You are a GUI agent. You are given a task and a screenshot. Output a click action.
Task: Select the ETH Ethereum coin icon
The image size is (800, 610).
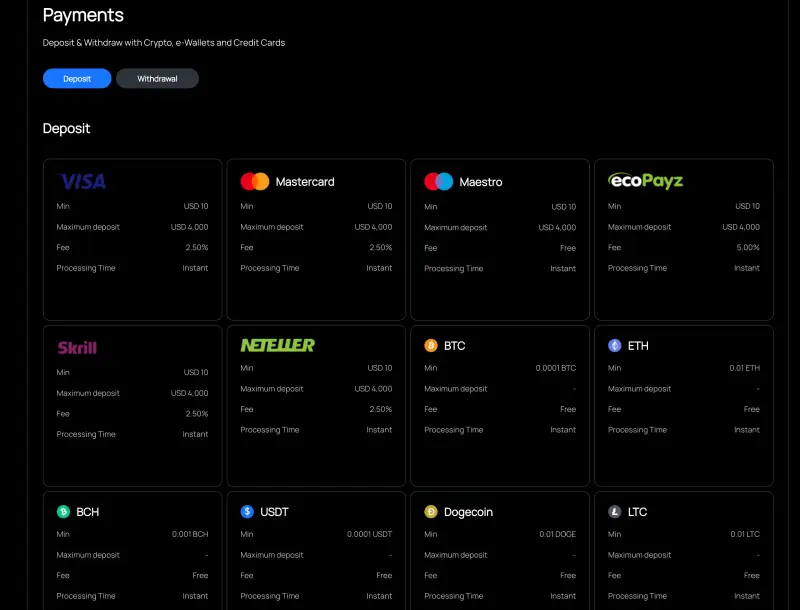pos(615,345)
